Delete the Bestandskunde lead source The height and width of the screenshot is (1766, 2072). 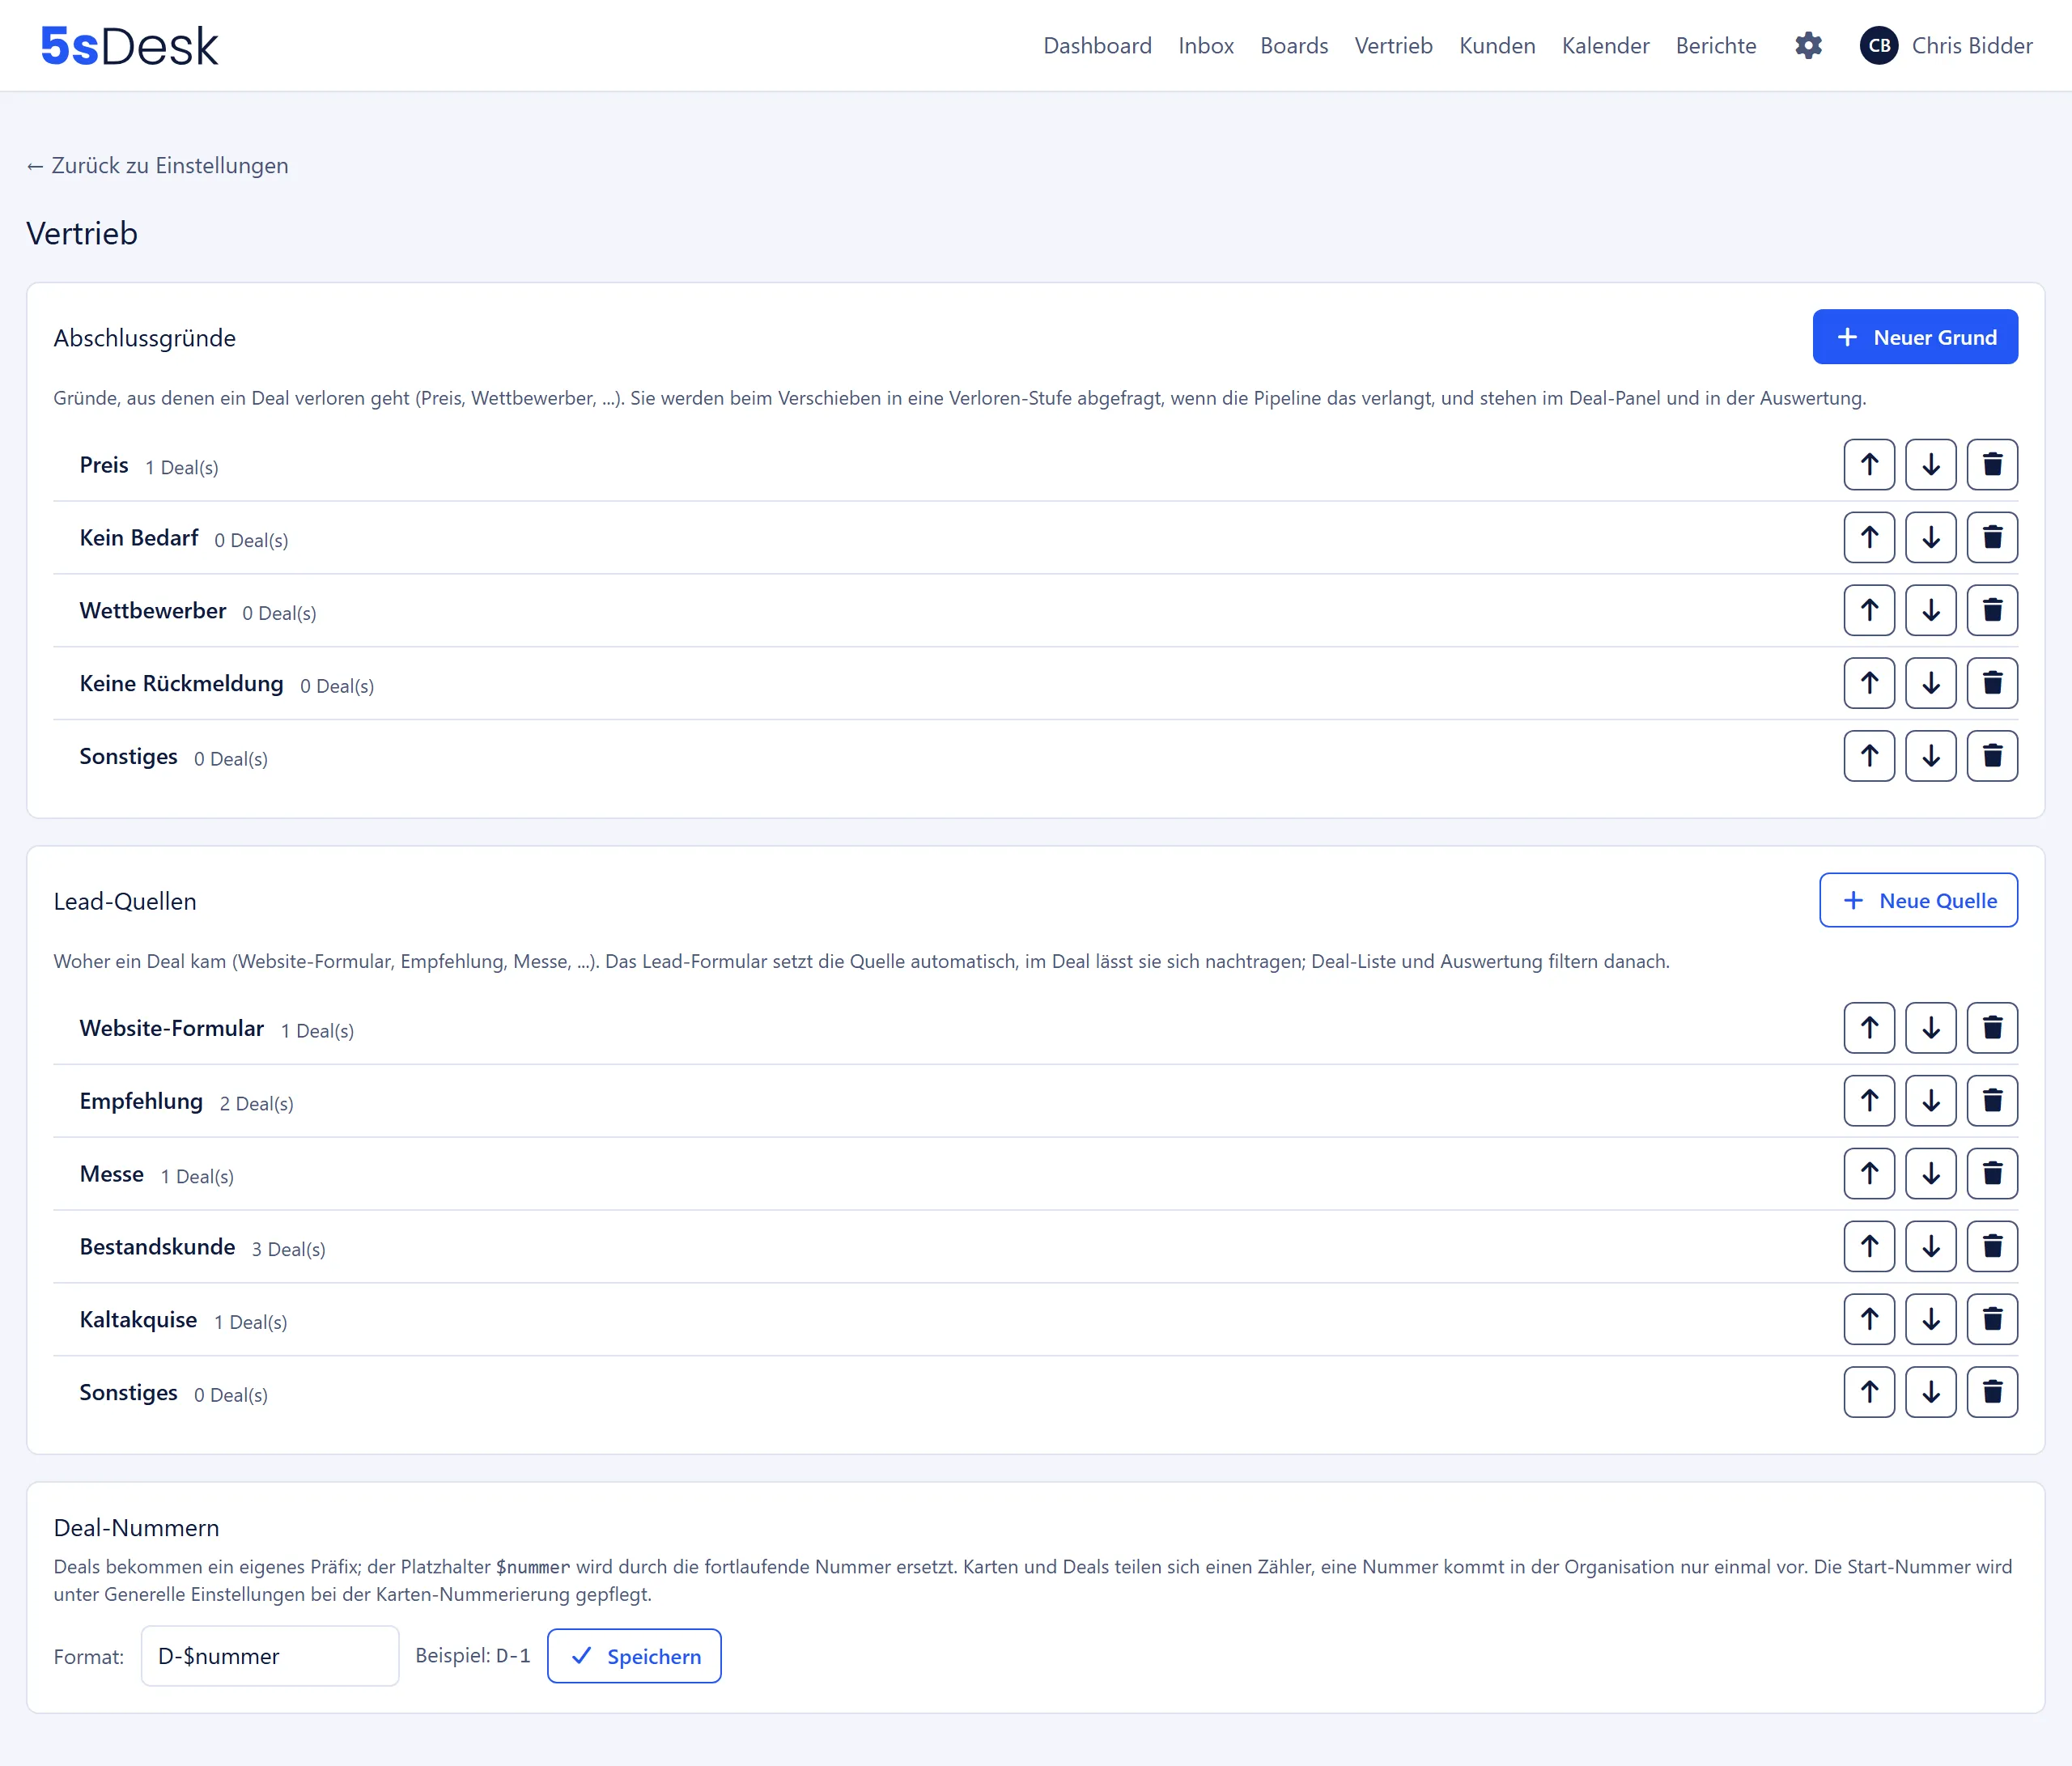click(x=1992, y=1247)
